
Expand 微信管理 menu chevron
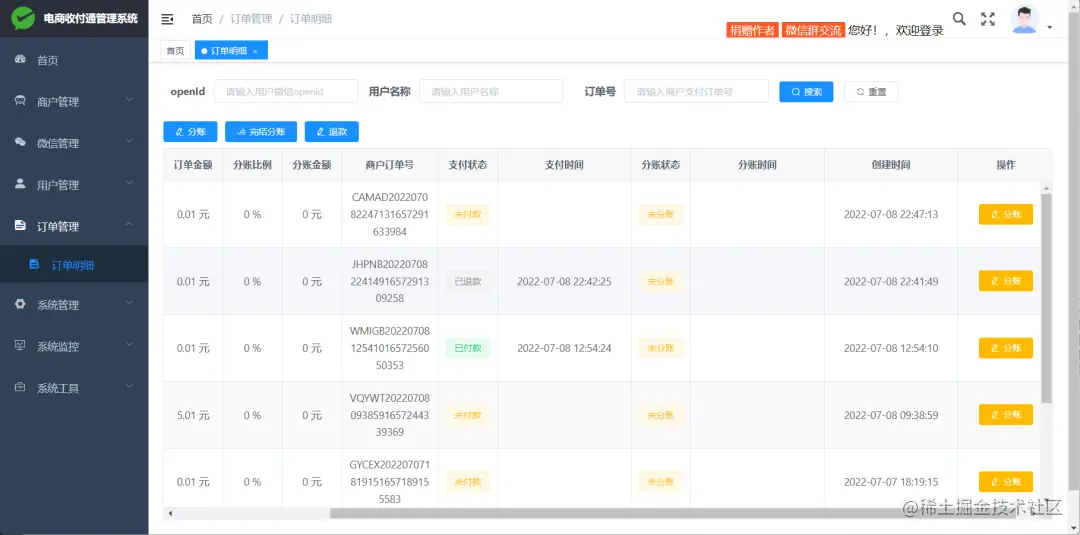129,142
